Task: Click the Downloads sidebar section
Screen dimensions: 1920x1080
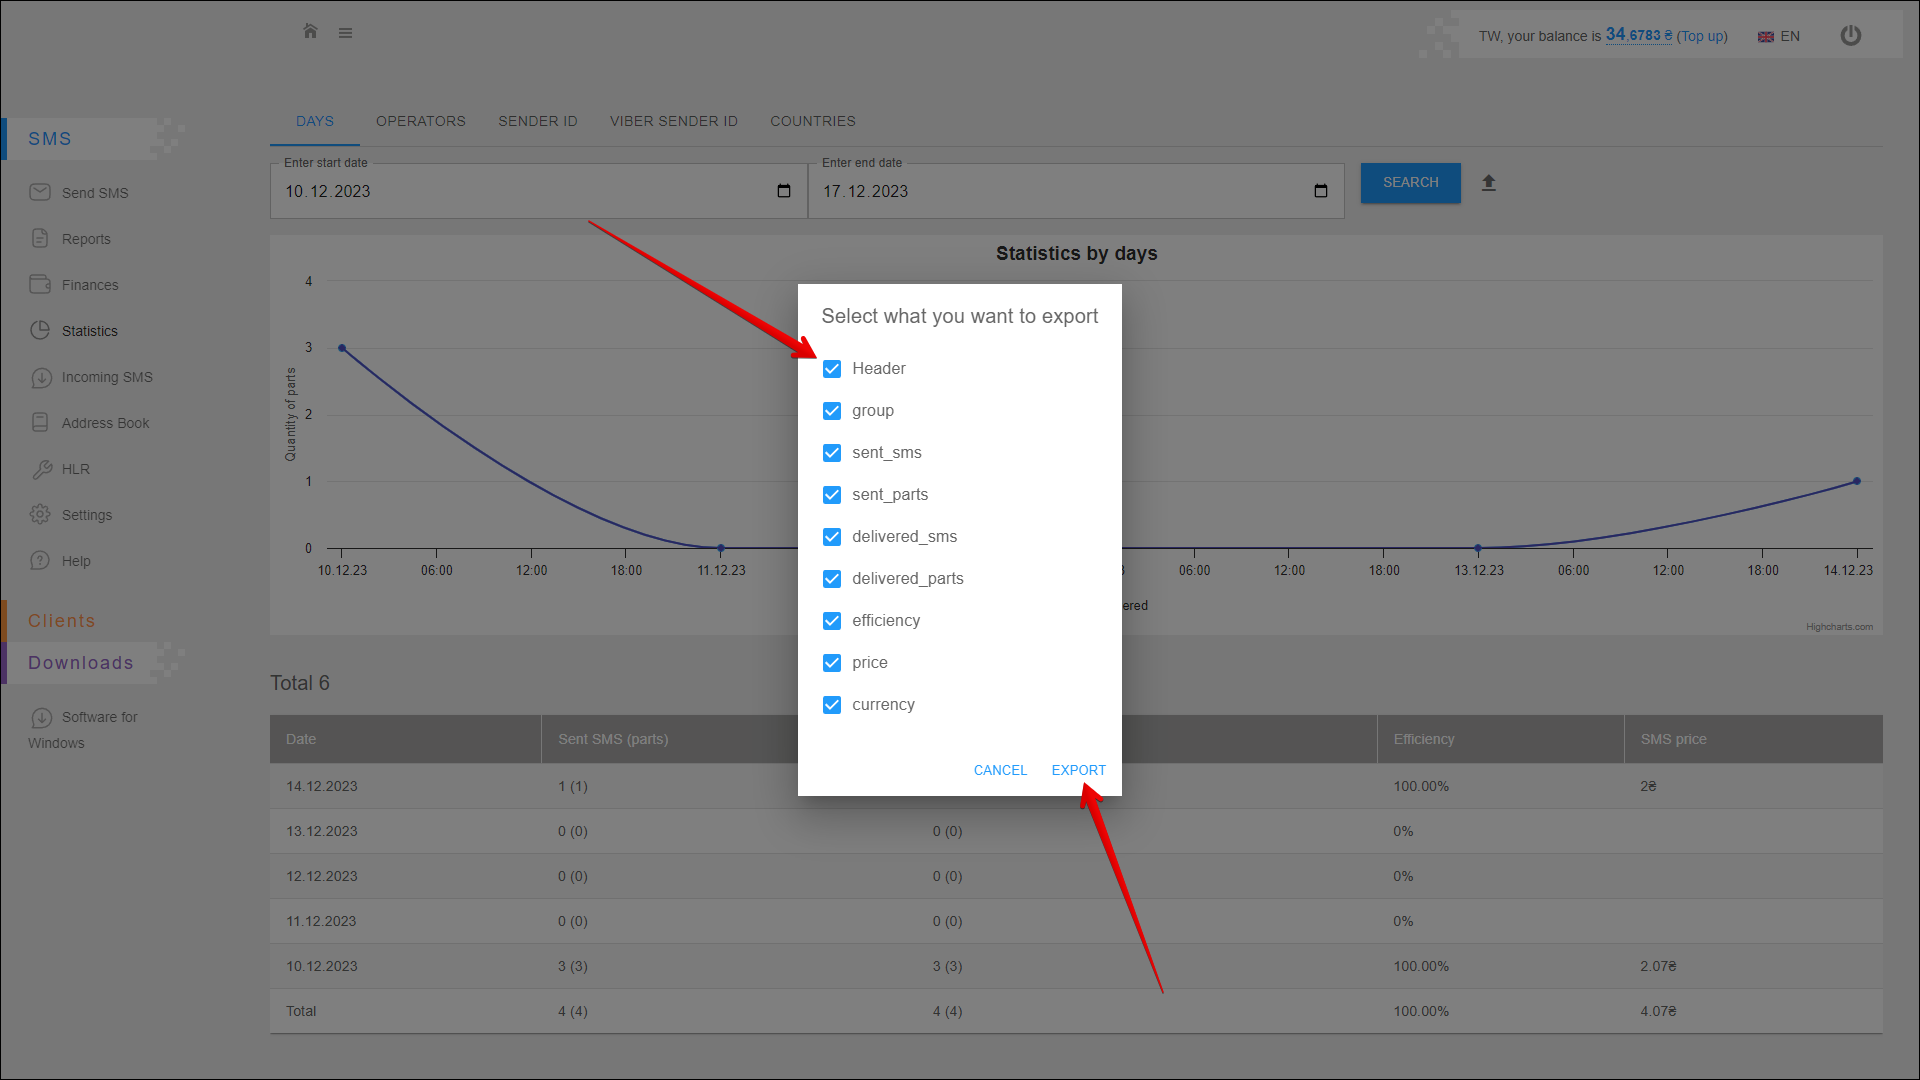Action: 80,663
